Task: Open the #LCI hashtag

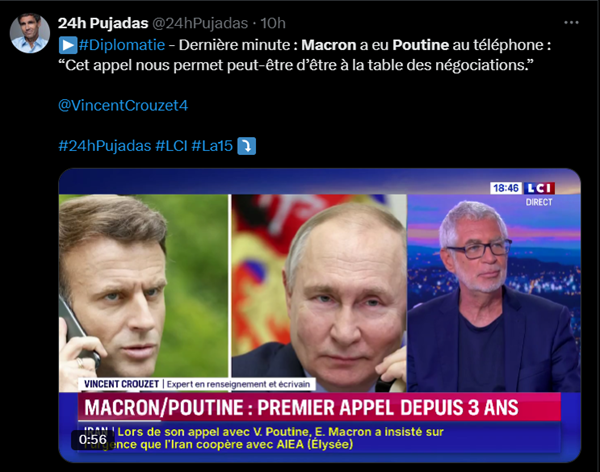Action: pyautogui.click(x=171, y=146)
